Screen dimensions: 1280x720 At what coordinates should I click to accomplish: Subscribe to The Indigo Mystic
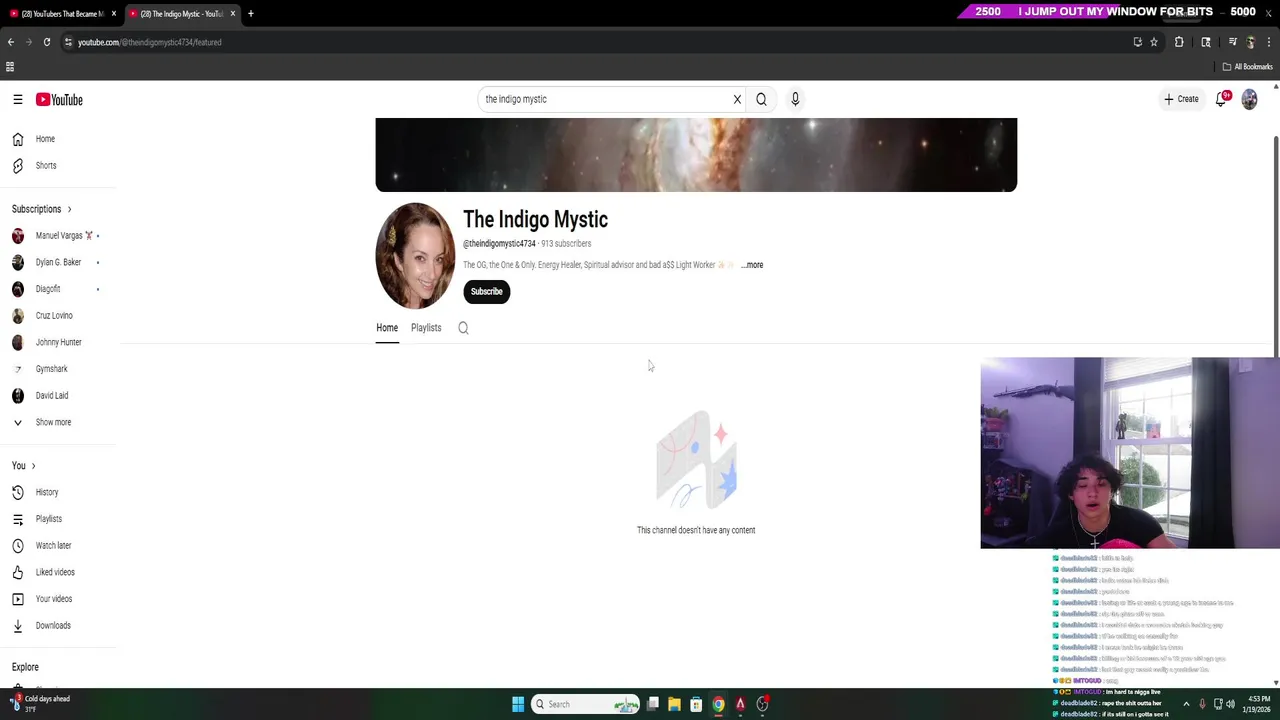(x=487, y=291)
